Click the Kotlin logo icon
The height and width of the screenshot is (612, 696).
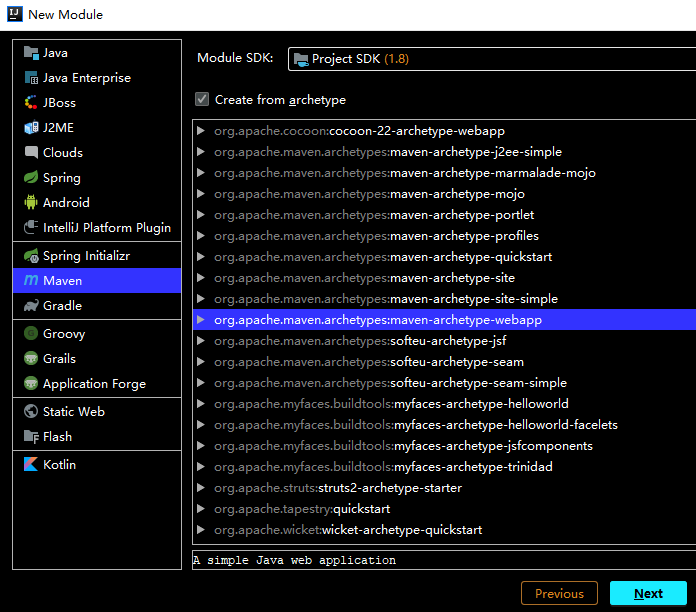tap(31, 464)
